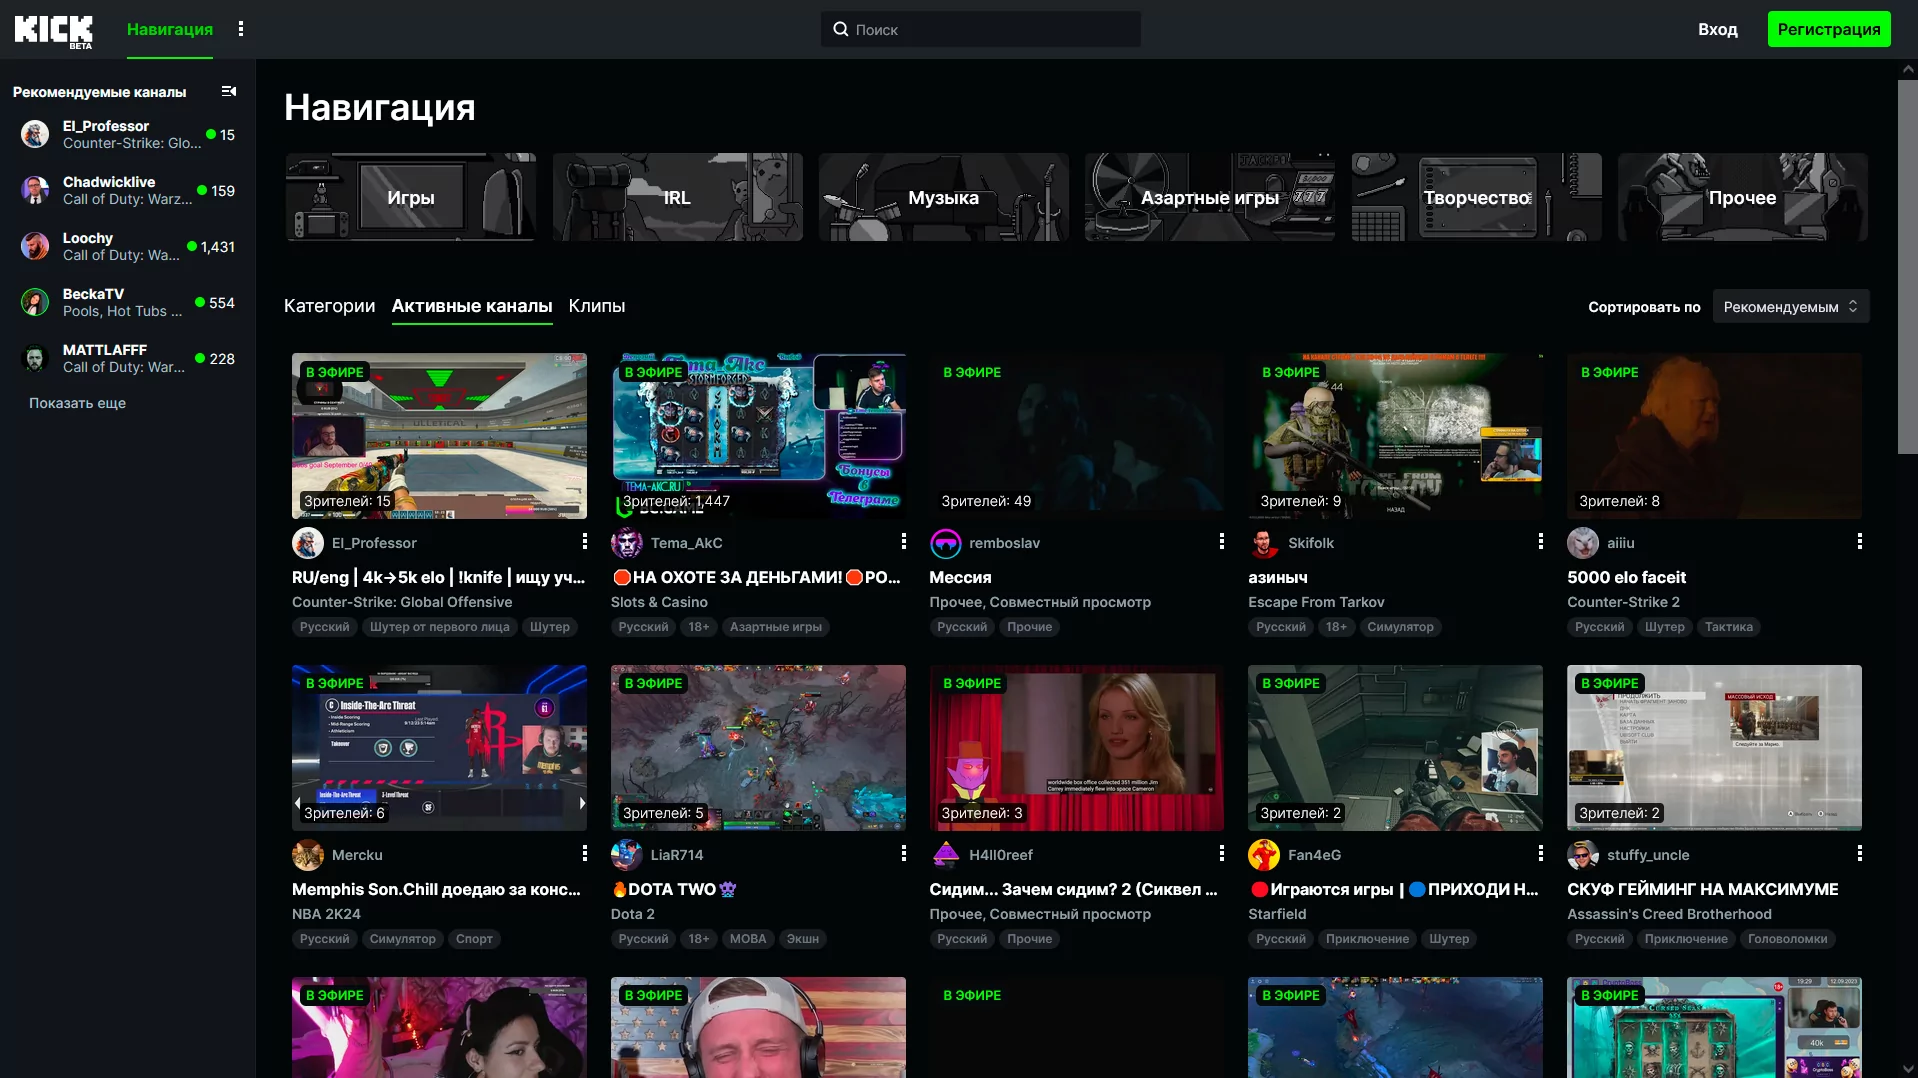This screenshot has width=1918, height=1078.
Task: Click the page vertical scrollbar thumb
Action: [1908, 266]
